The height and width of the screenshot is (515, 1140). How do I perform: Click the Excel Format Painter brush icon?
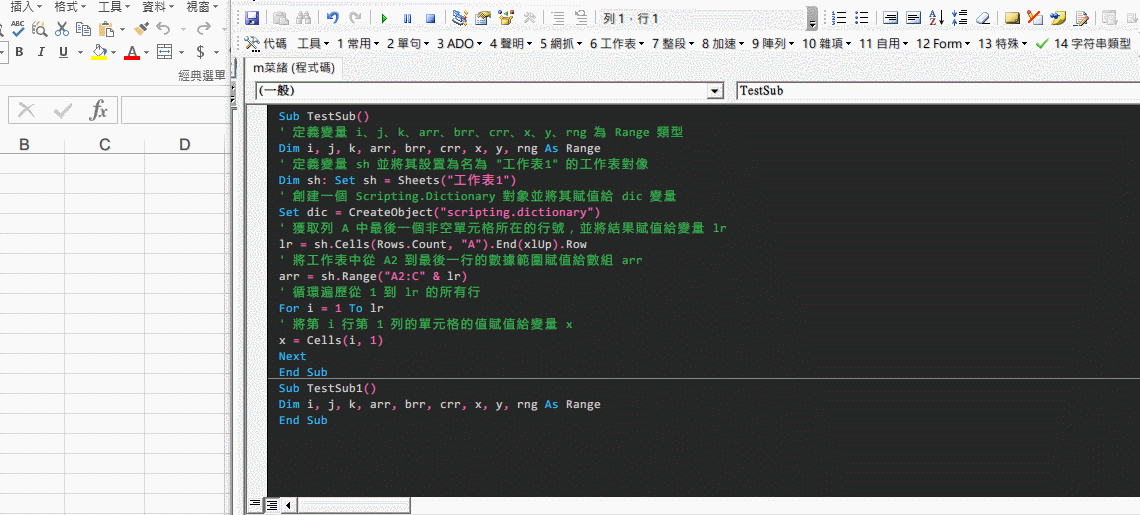[141, 28]
